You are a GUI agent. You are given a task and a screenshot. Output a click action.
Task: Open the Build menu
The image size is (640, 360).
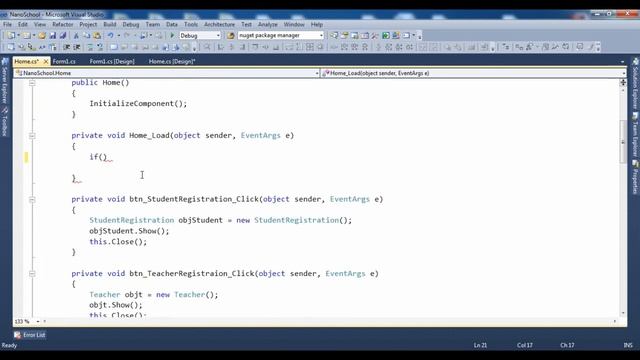click(109, 24)
